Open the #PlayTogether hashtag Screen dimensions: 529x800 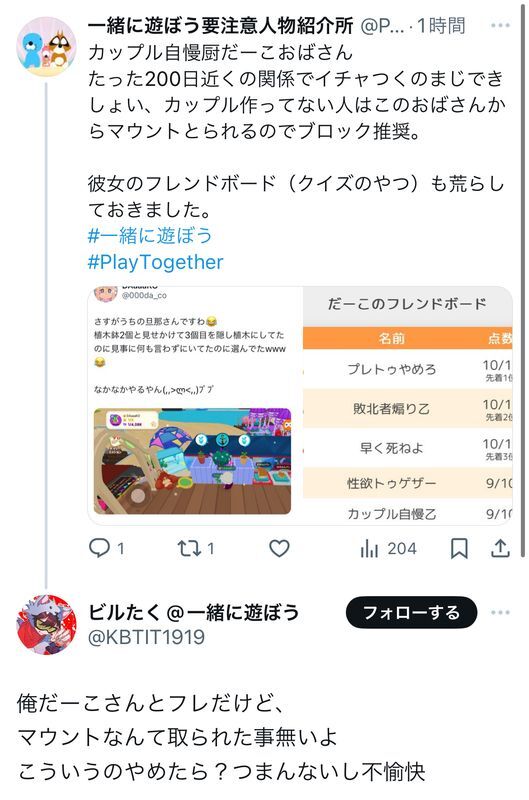tap(156, 262)
